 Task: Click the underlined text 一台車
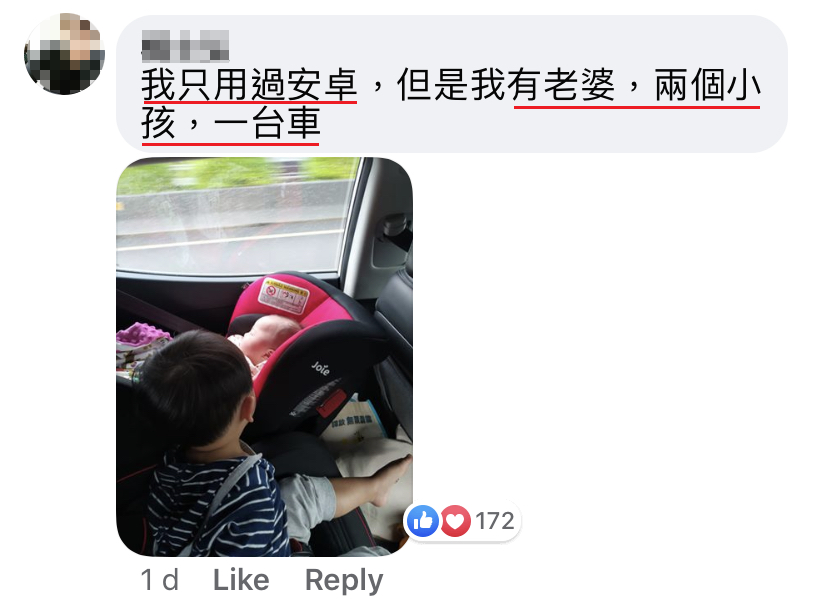(267, 124)
